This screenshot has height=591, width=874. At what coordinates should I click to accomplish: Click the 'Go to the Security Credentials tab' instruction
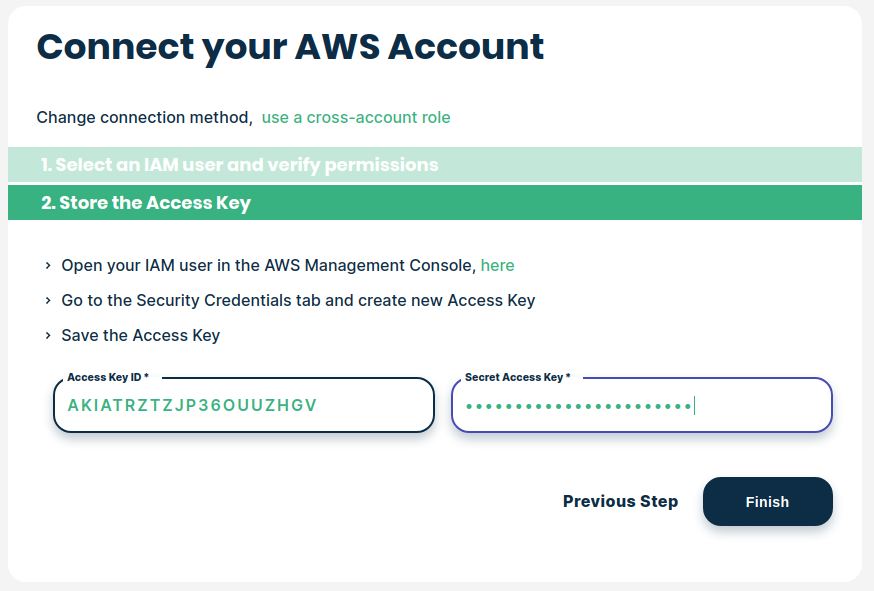click(x=298, y=300)
